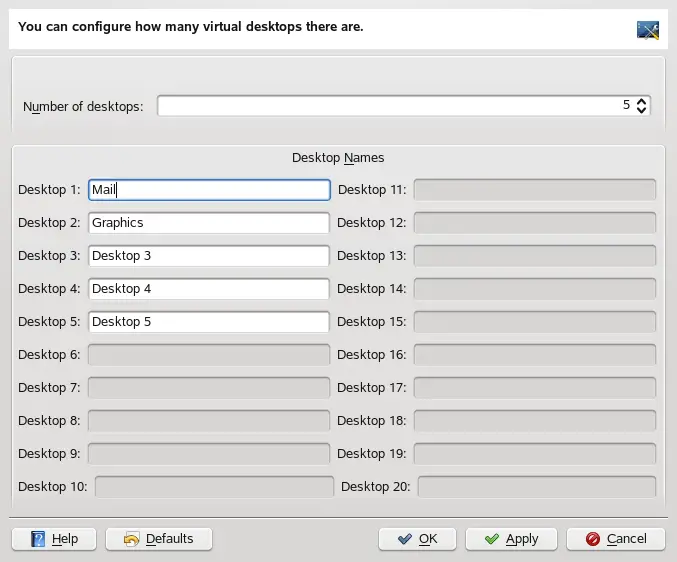
Task: Click the disabled Desktop 11 name field
Action: (x=535, y=189)
